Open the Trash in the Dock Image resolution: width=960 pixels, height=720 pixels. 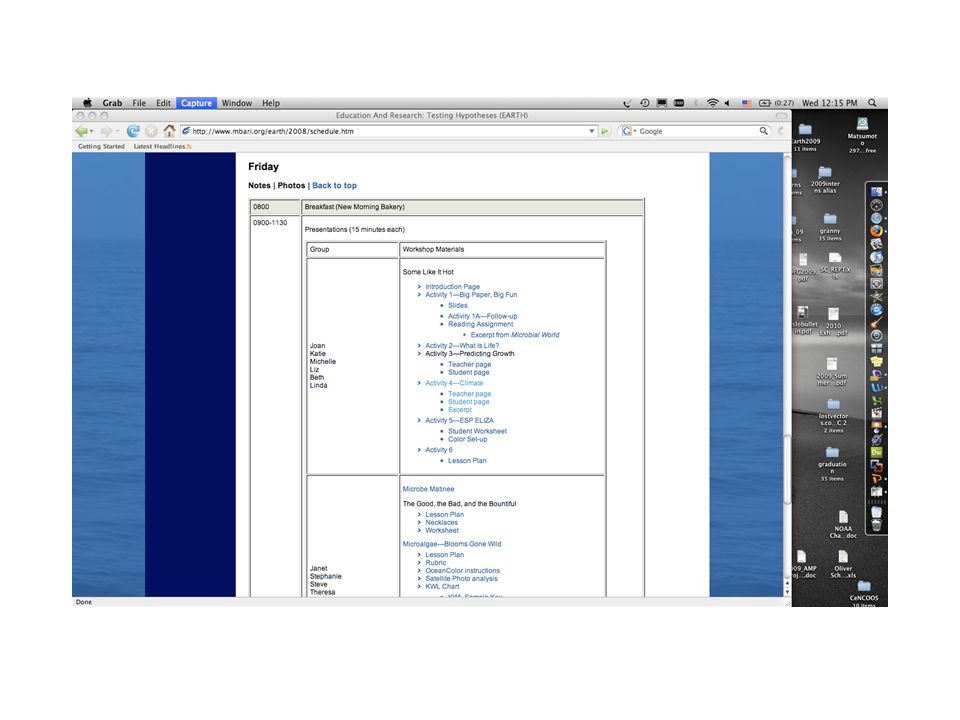(x=877, y=525)
